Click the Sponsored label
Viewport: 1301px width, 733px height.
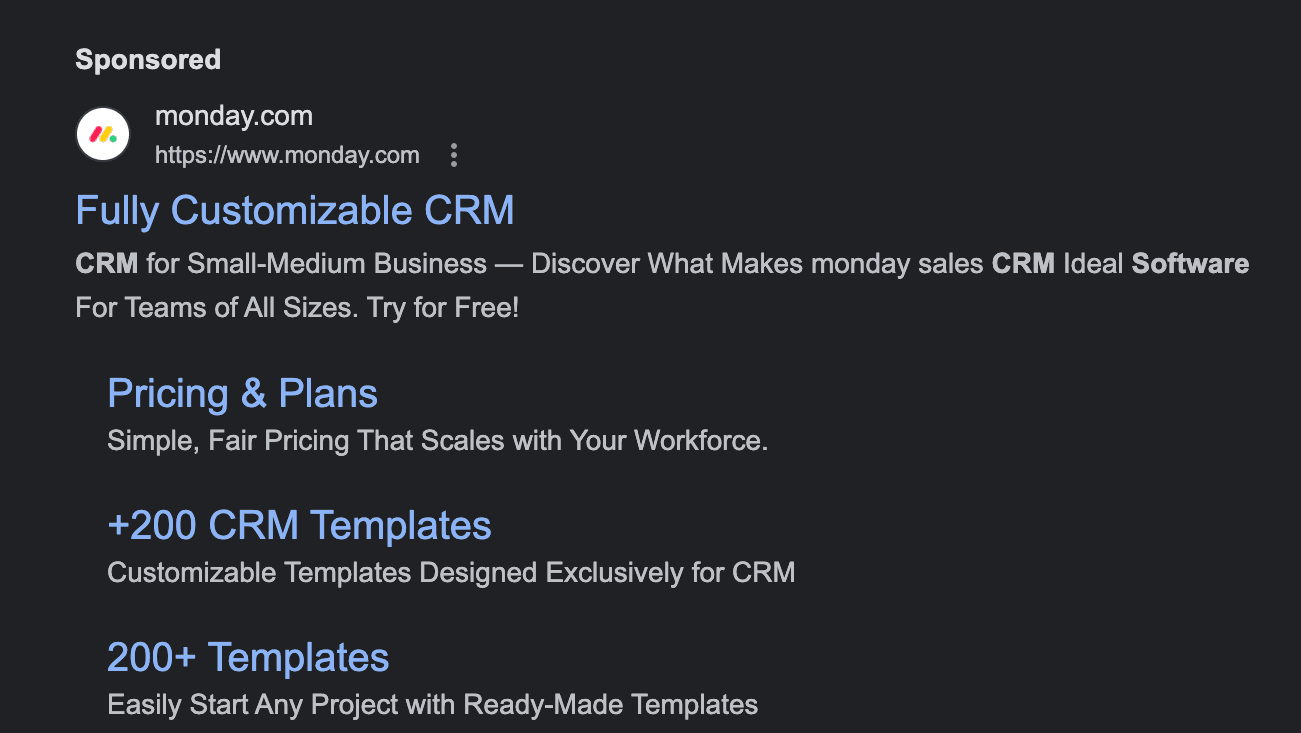point(147,59)
